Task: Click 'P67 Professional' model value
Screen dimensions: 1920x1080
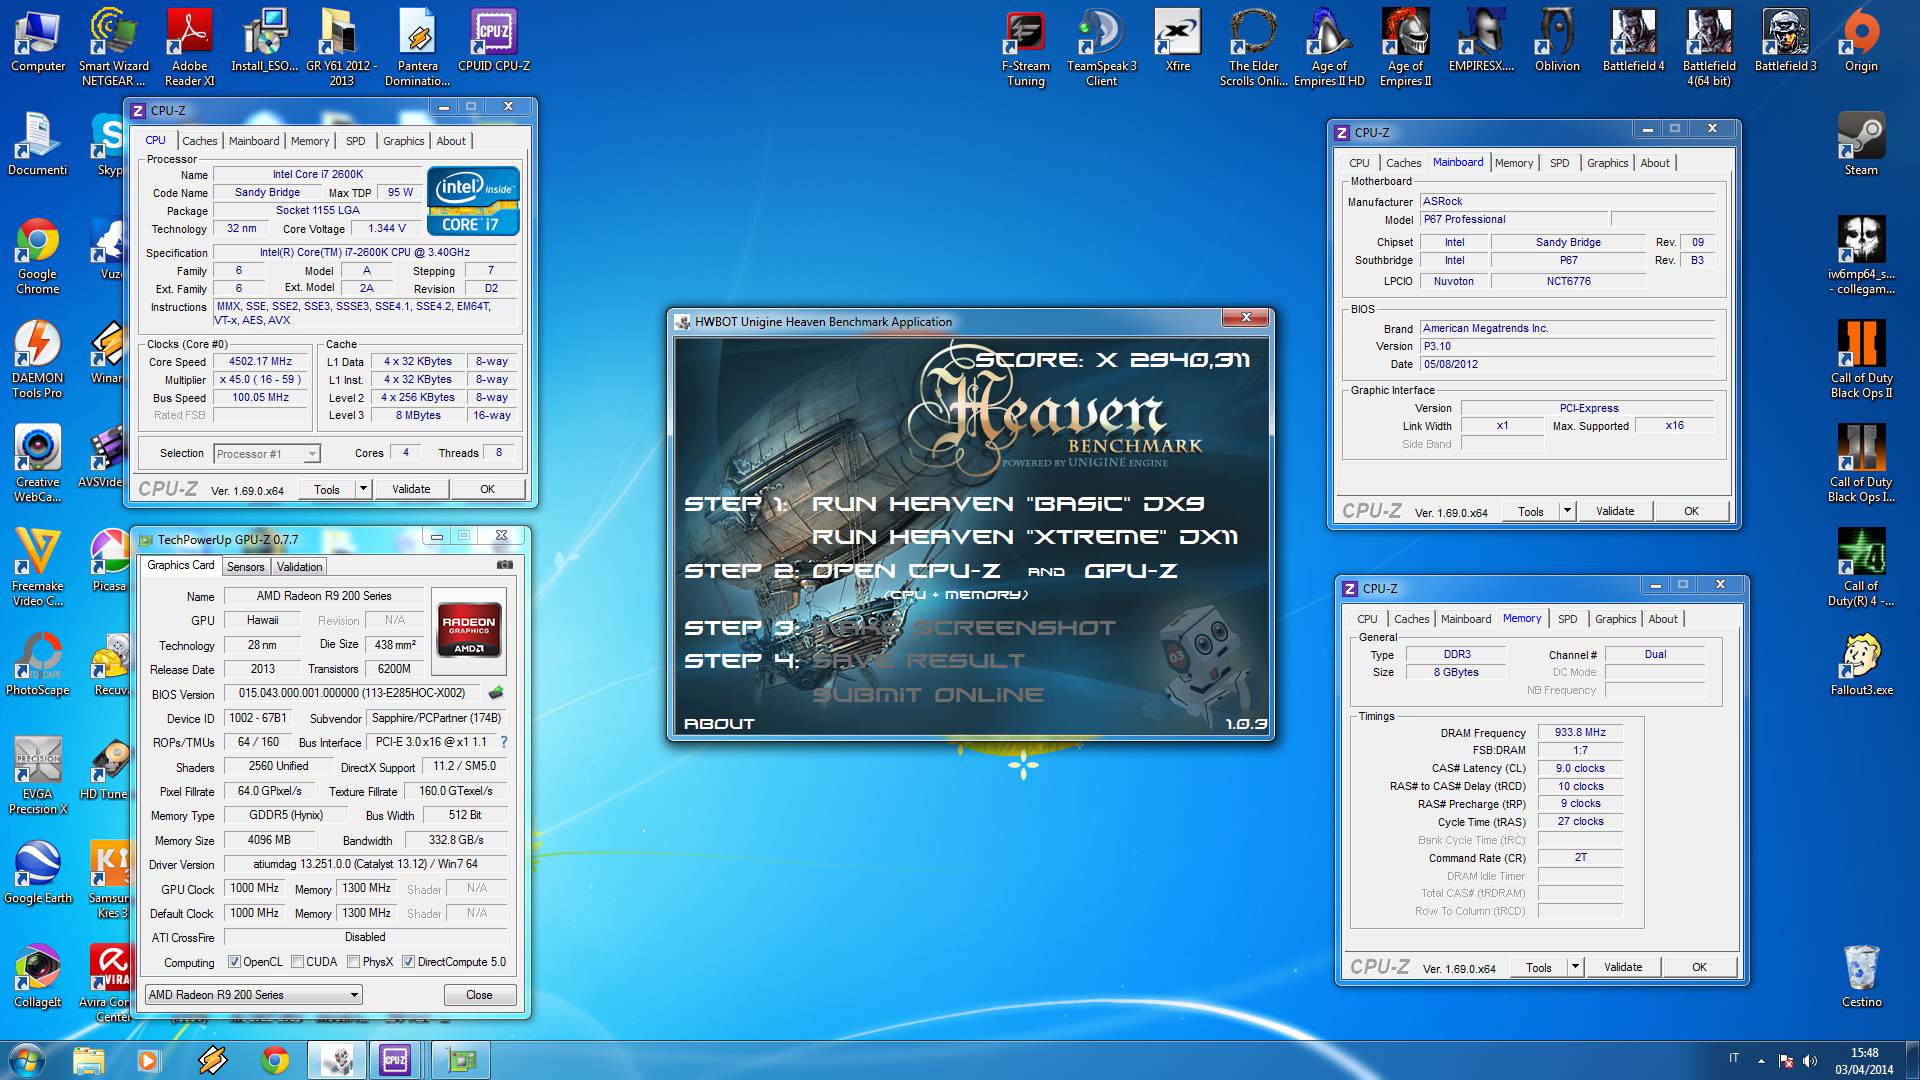Action: (x=1513, y=219)
